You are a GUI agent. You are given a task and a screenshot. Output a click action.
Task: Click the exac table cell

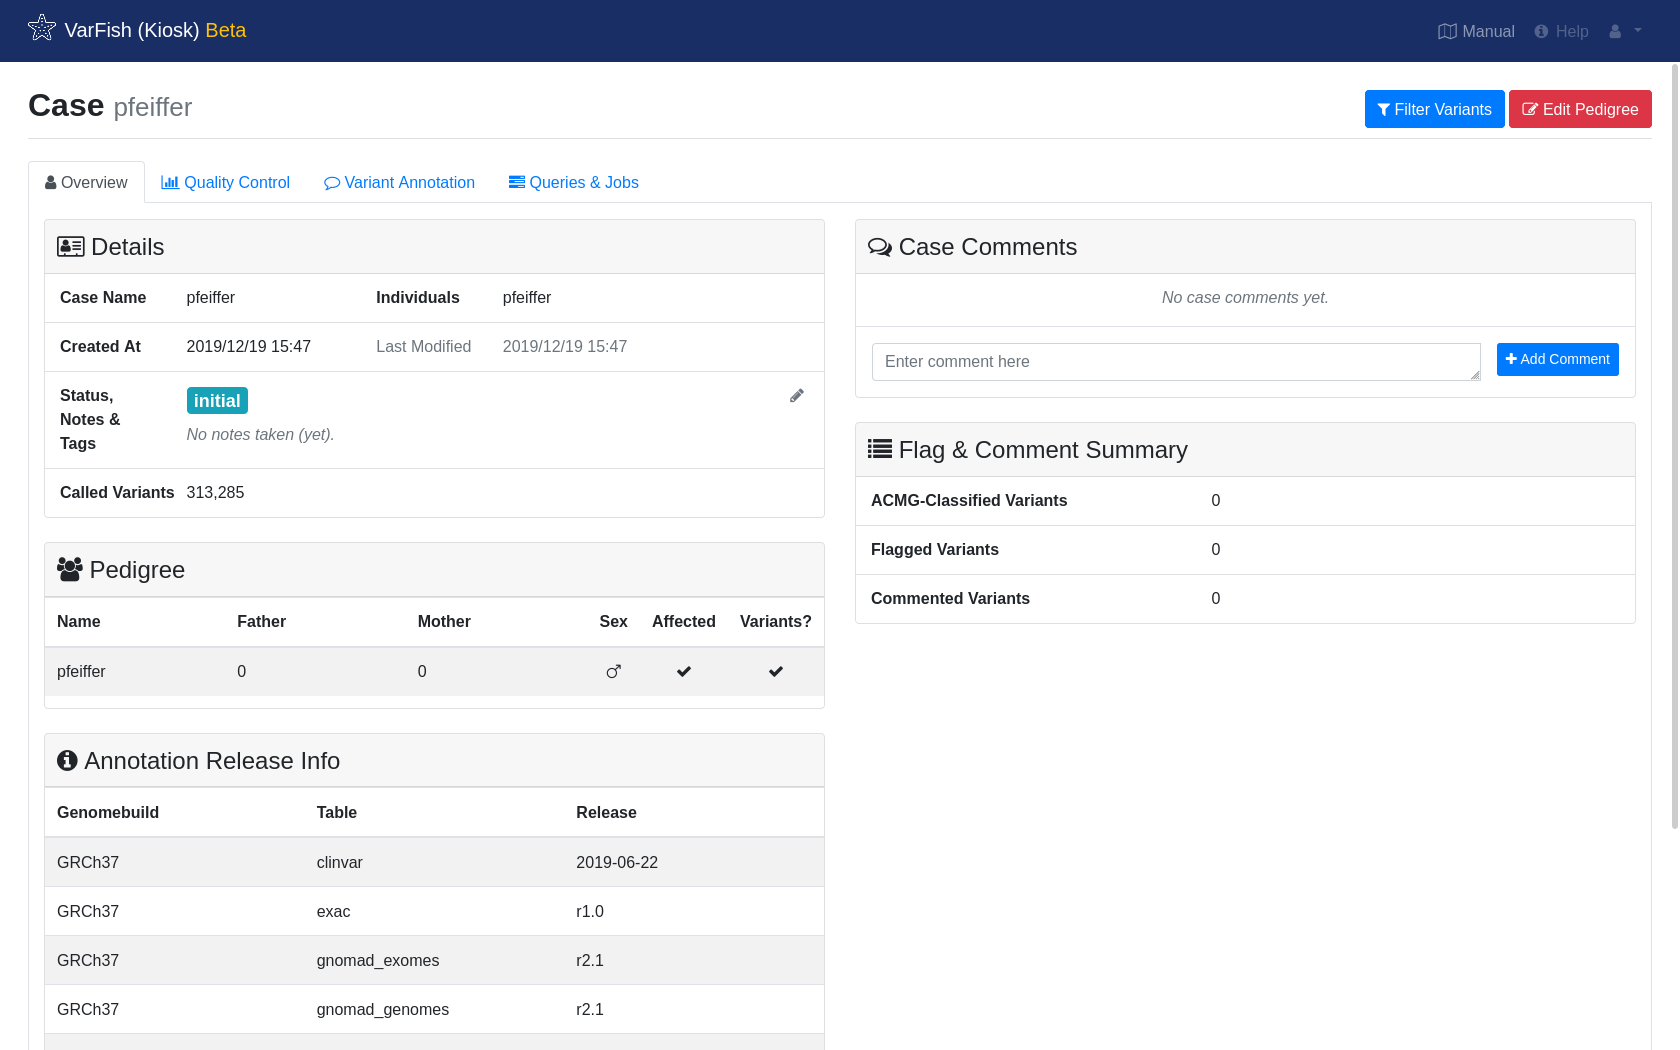coord(333,911)
